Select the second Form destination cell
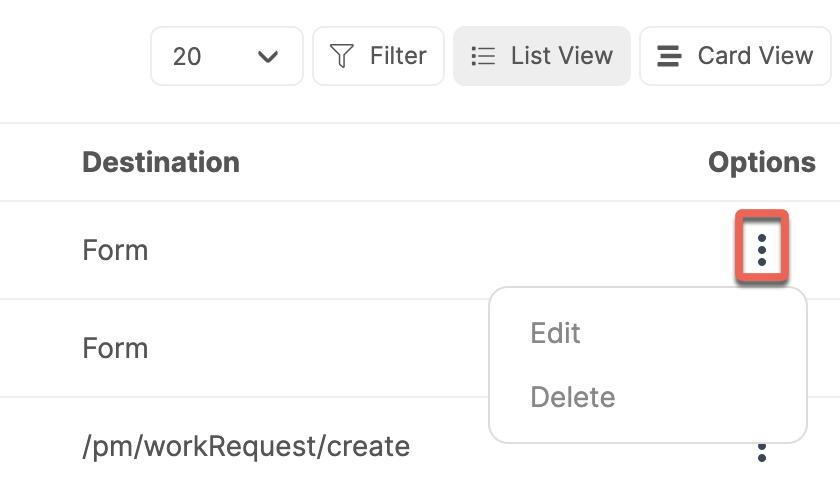 pos(115,348)
